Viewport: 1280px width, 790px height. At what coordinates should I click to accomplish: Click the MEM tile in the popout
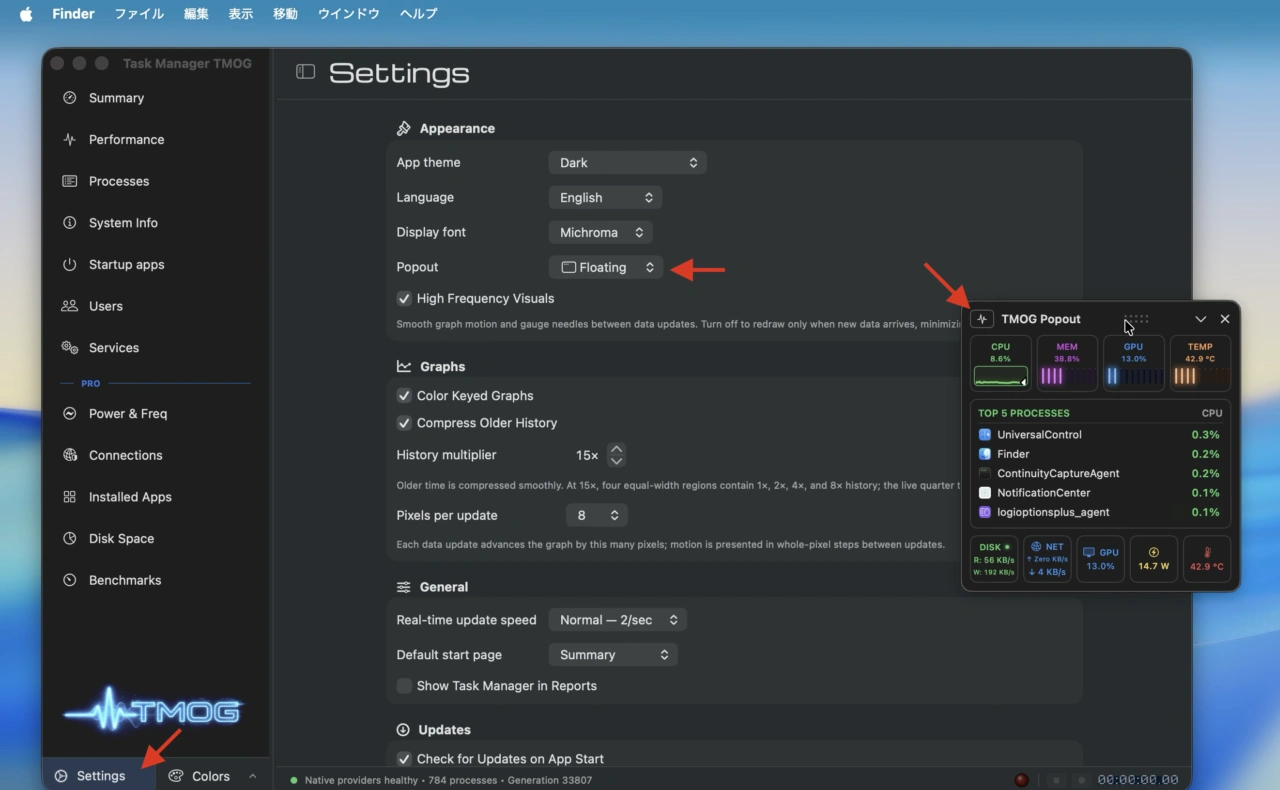click(x=1067, y=363)
